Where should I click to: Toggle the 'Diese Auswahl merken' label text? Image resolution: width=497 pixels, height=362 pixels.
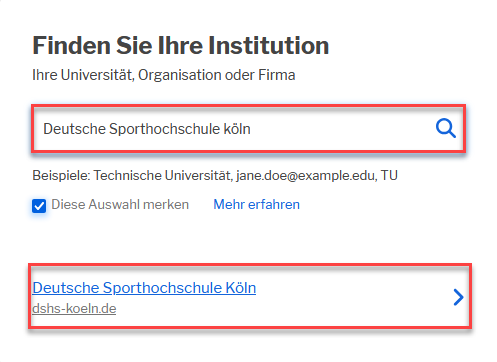[x=120, y=204]
